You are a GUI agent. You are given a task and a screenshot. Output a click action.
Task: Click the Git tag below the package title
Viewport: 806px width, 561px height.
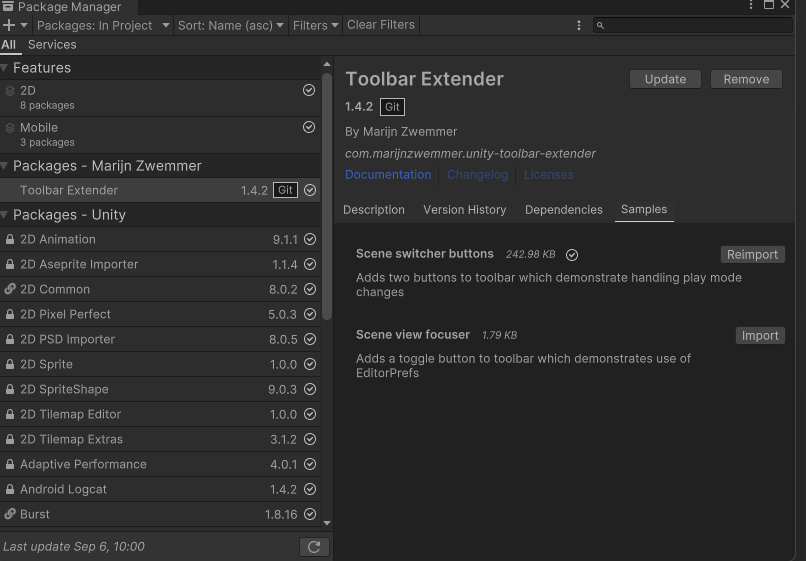pos(392,107)
